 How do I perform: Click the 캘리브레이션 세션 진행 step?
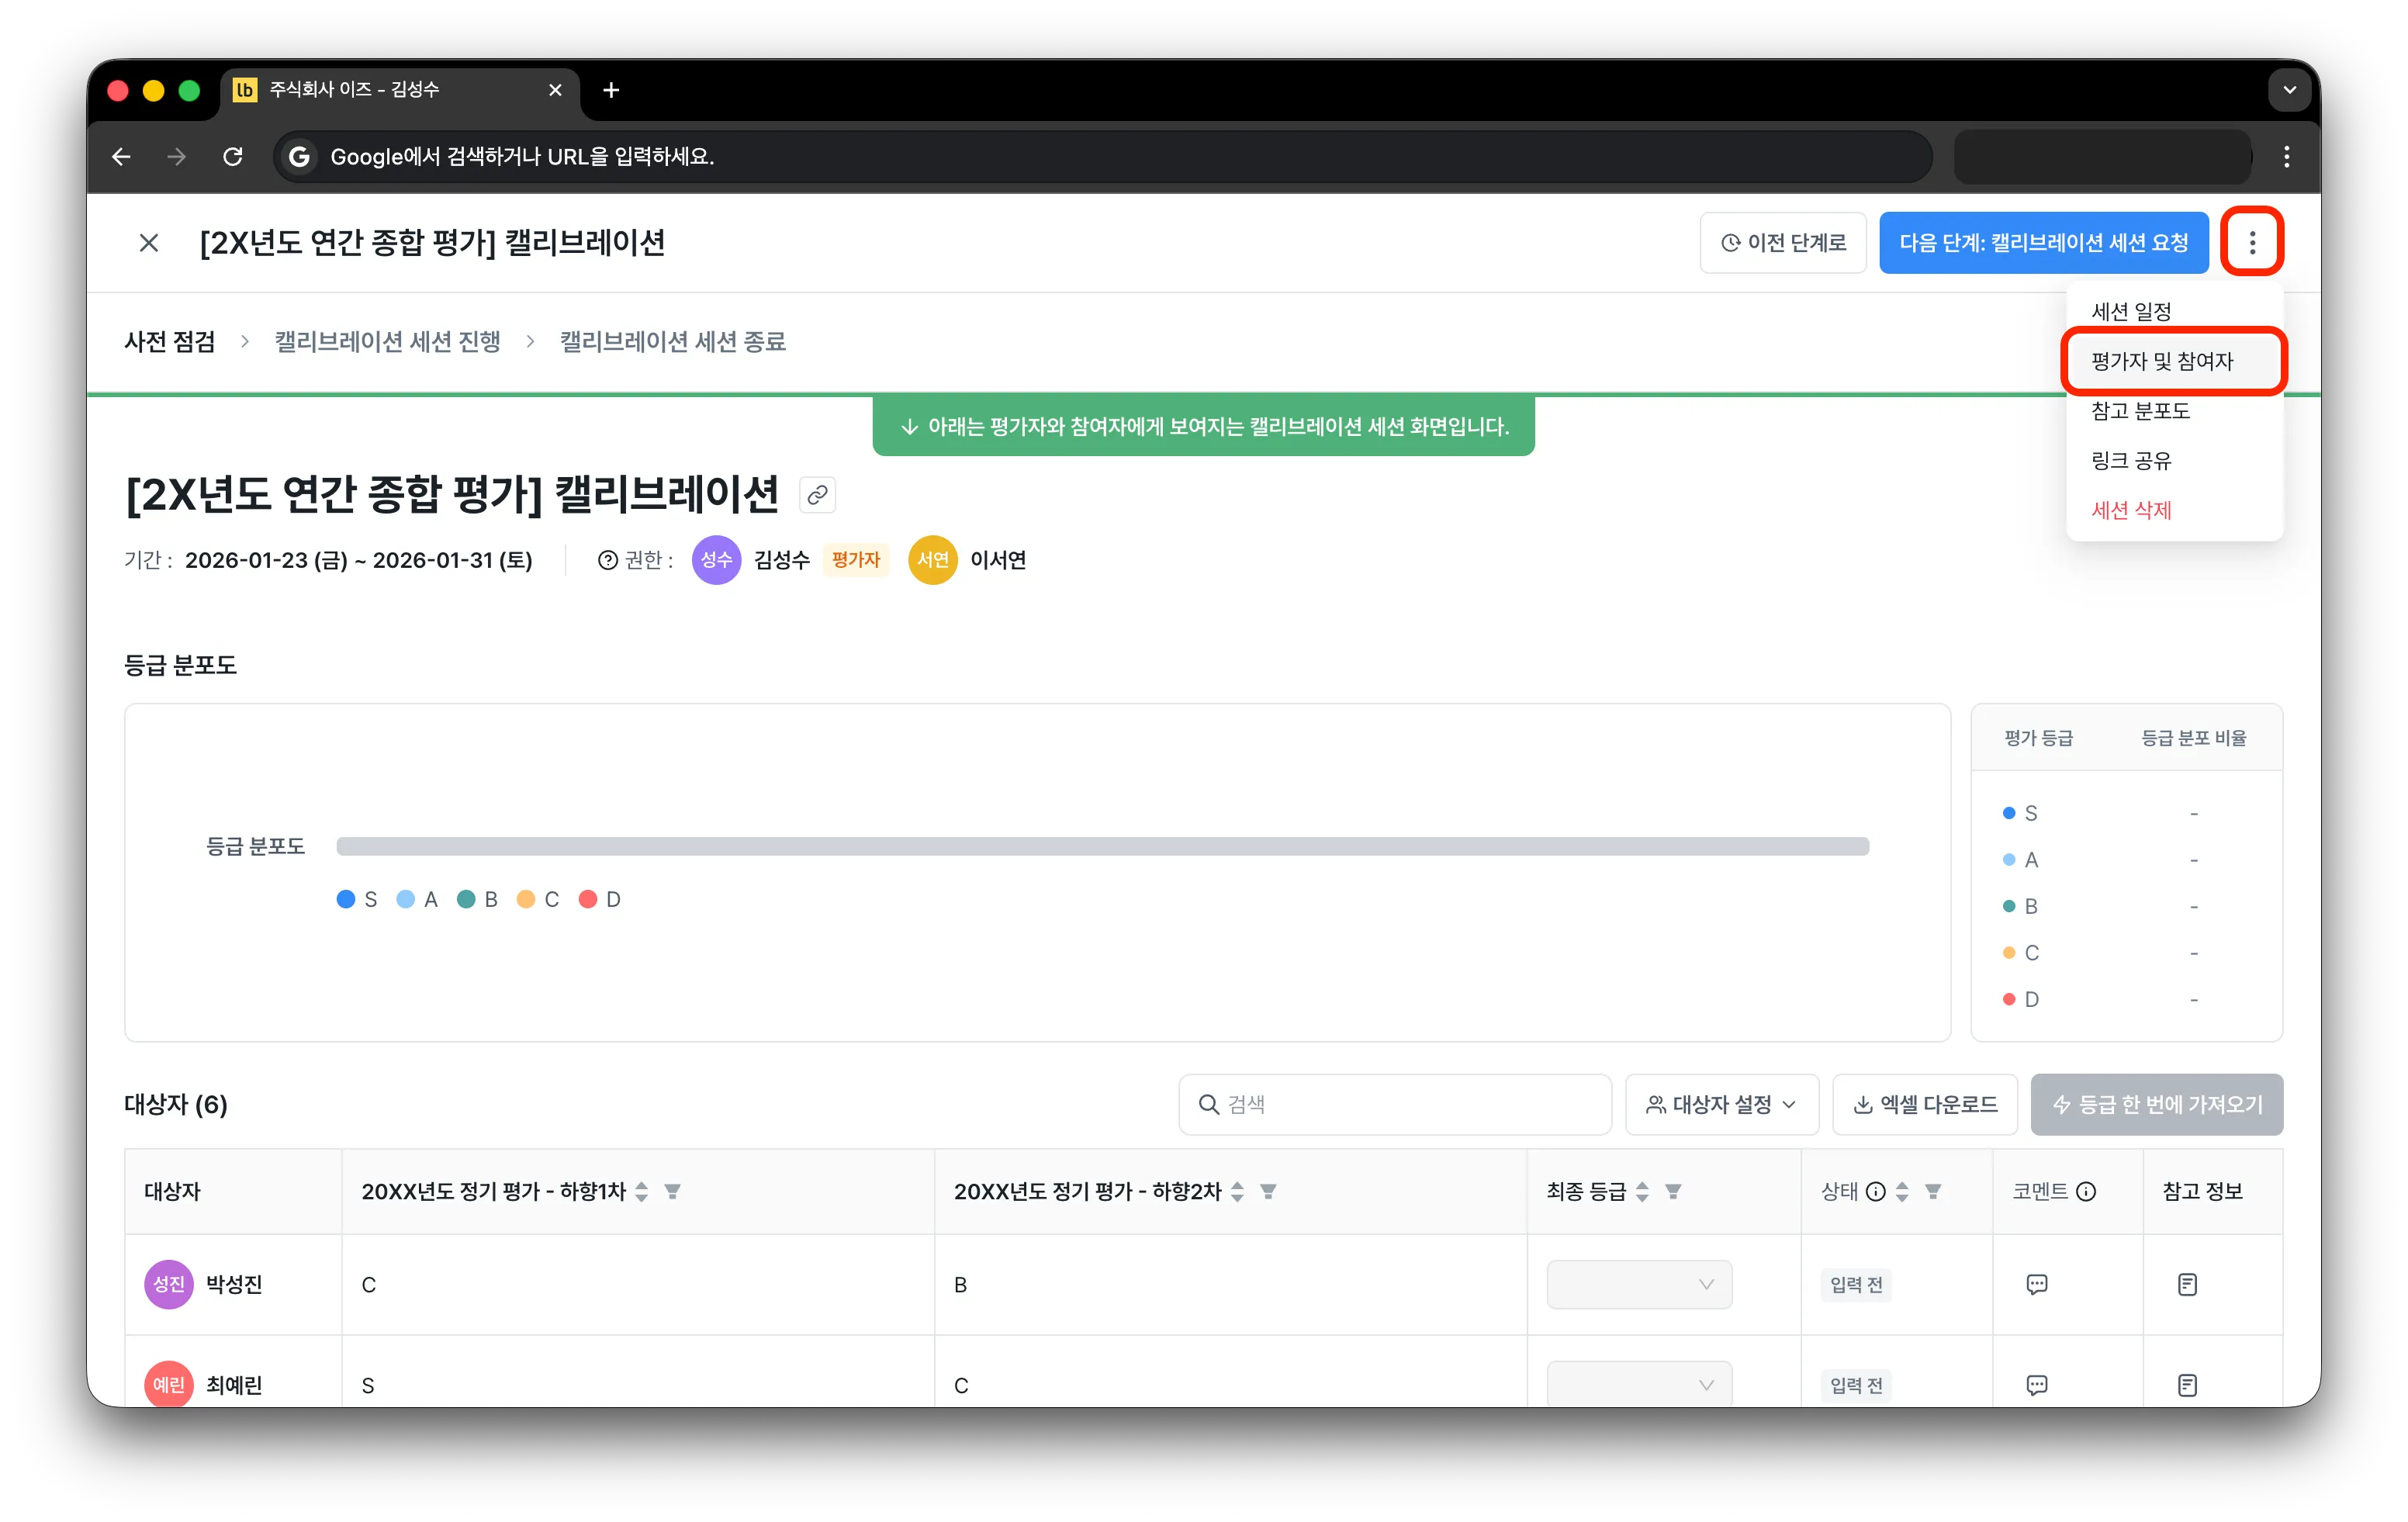(x=388, y=342)
